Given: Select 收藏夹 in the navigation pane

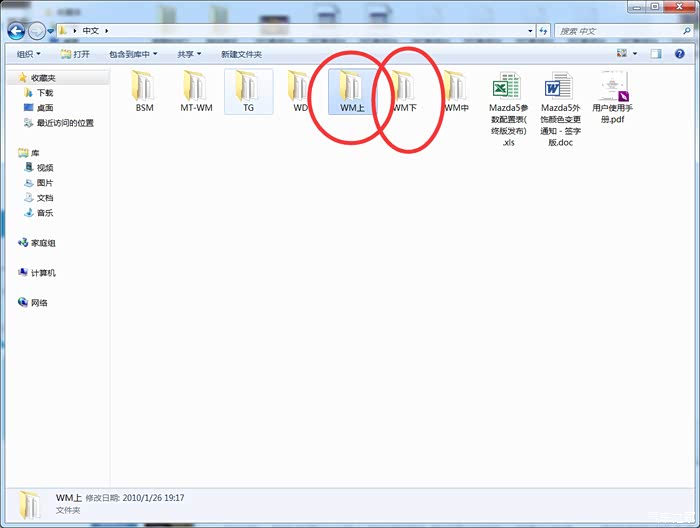Looking at the screenshot, I should click(43, 78).
